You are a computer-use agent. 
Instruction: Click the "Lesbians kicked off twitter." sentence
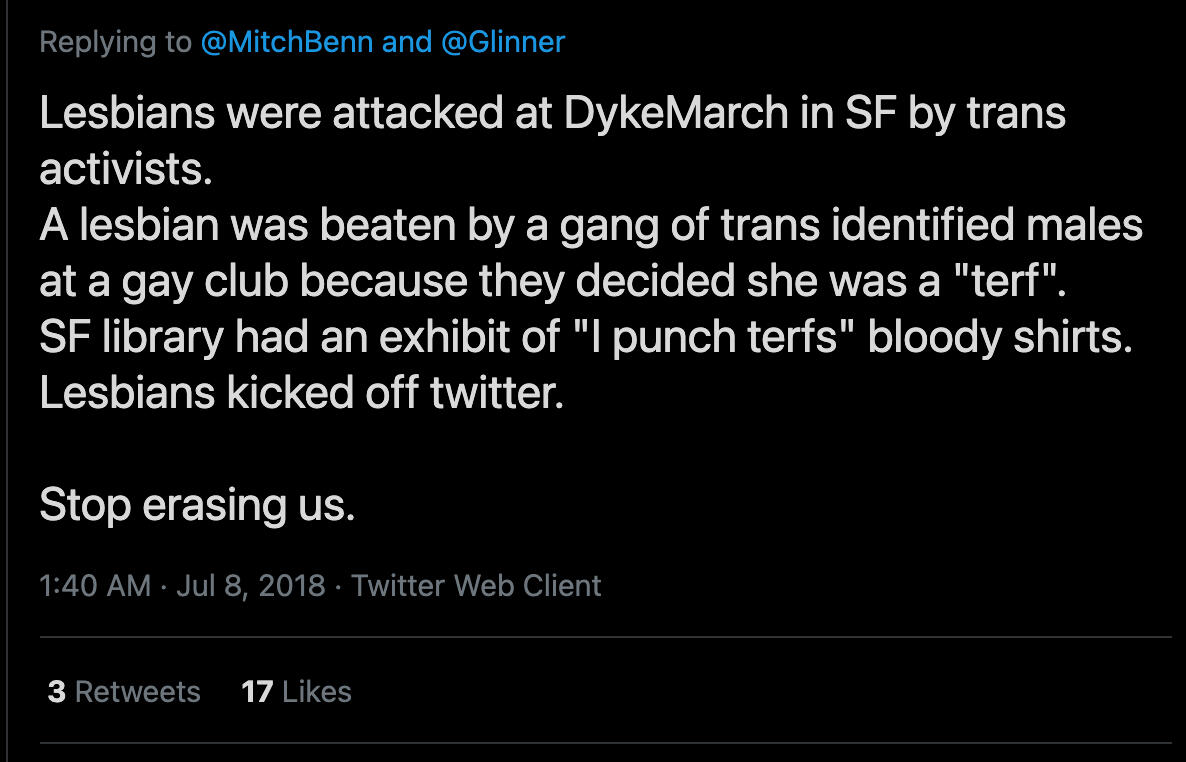click(302, 393)
